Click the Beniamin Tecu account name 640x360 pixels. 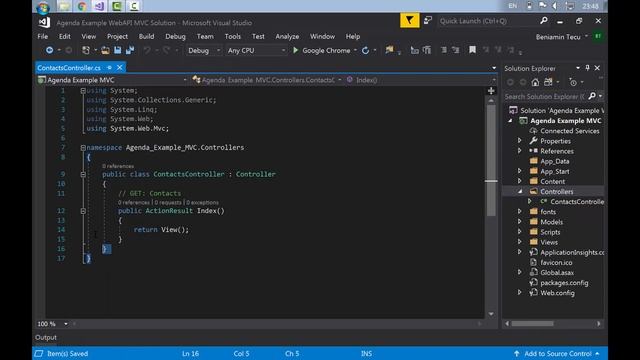tap(558, 37)
